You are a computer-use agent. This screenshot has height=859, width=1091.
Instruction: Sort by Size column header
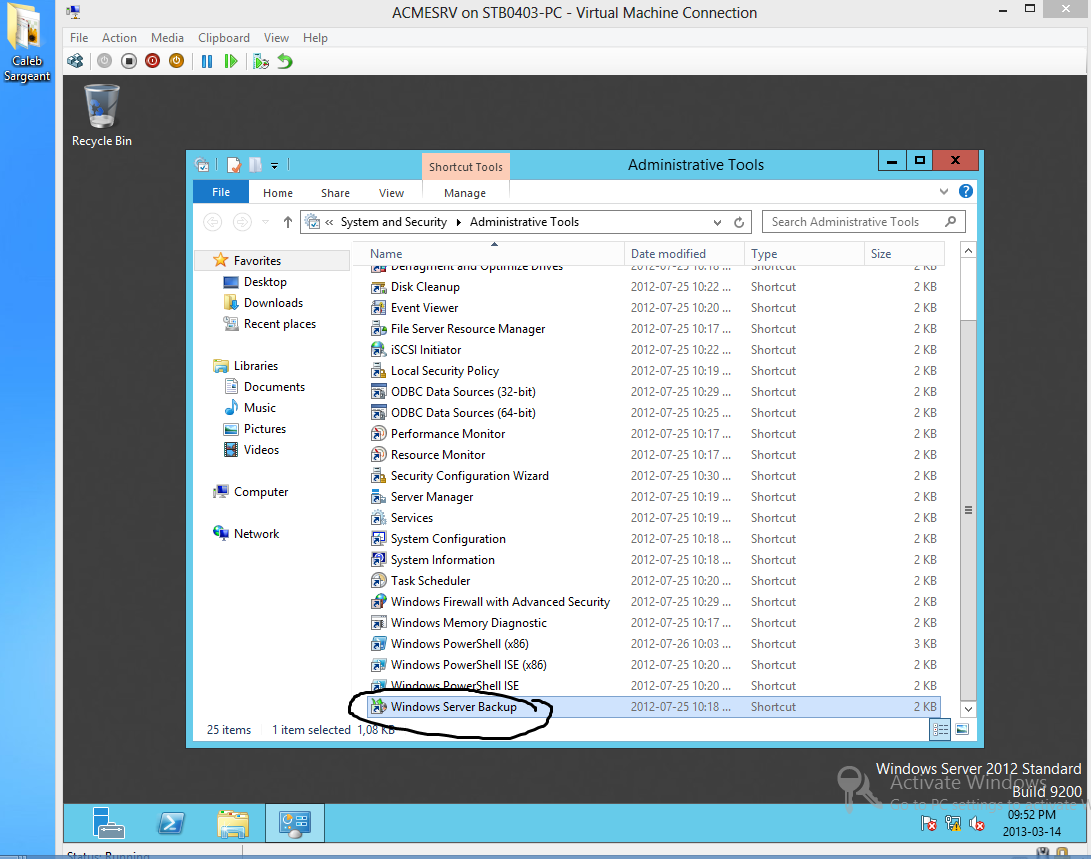[x=904, y=254]
